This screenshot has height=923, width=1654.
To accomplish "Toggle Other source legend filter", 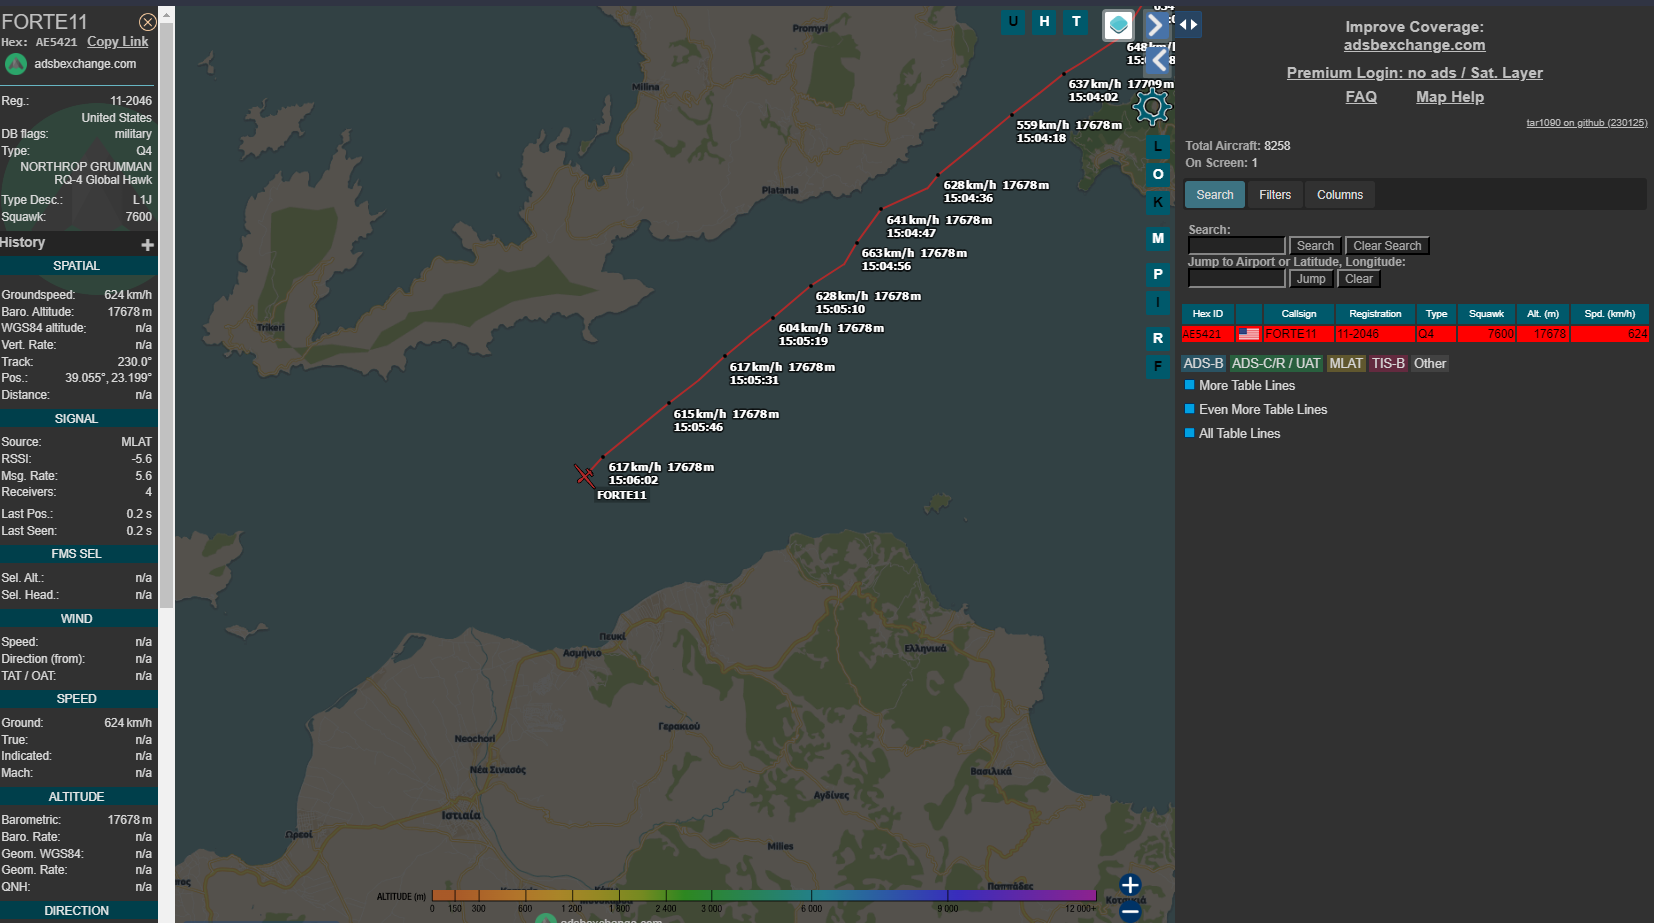I will click(1429, 363).
